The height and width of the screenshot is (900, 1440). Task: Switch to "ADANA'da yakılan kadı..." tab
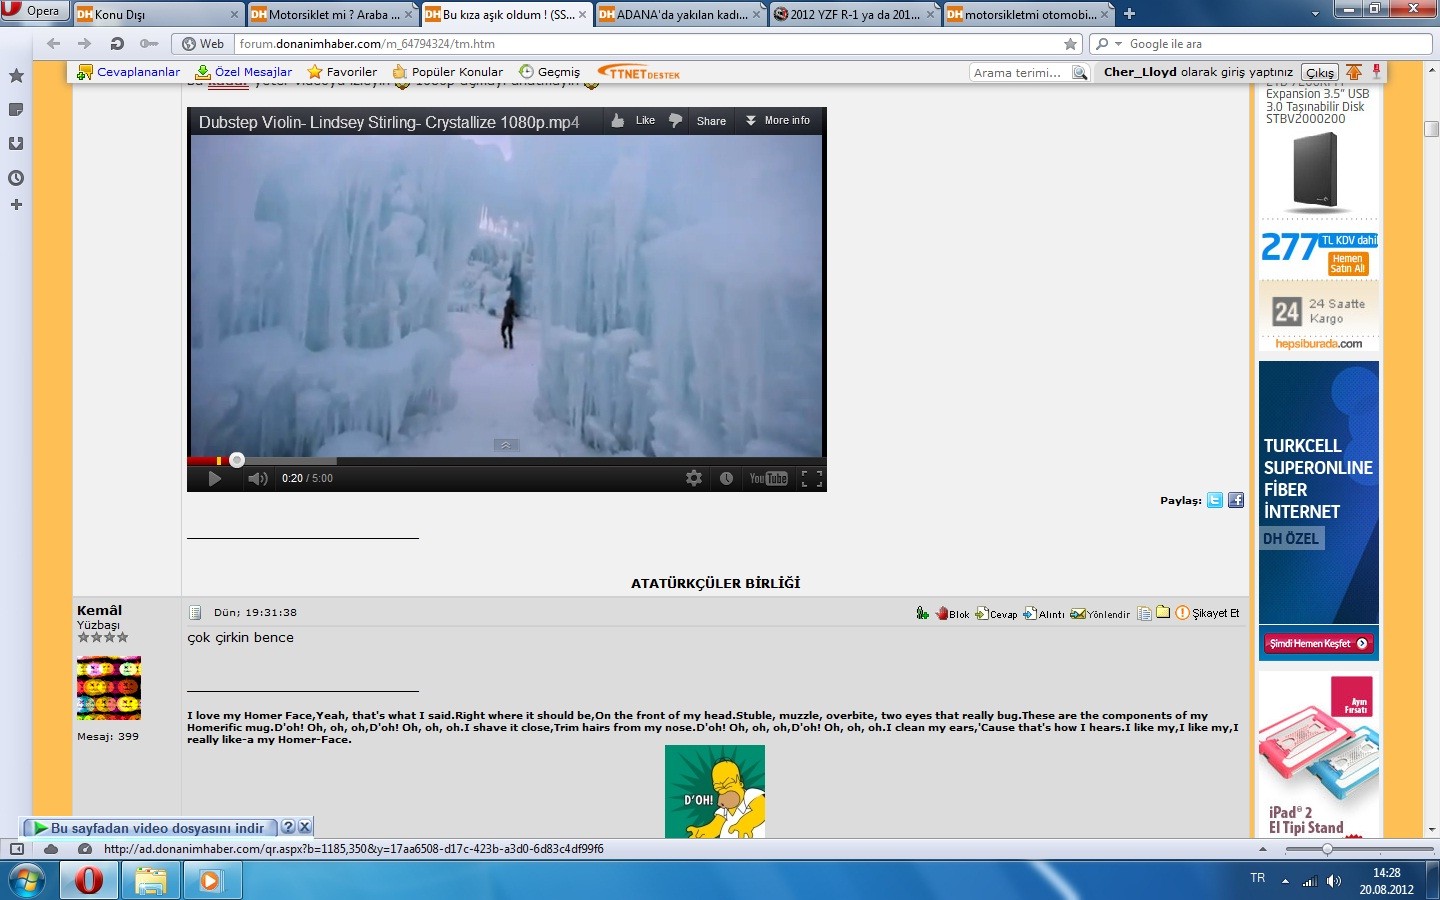[x=680, y=14]
